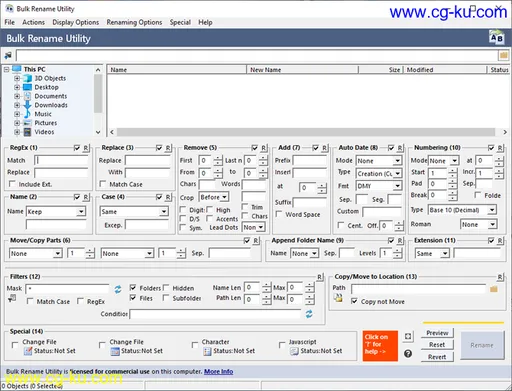512x391 pixels.
Task: Click the RegEx Match input field
Action: tap(61, 160)
